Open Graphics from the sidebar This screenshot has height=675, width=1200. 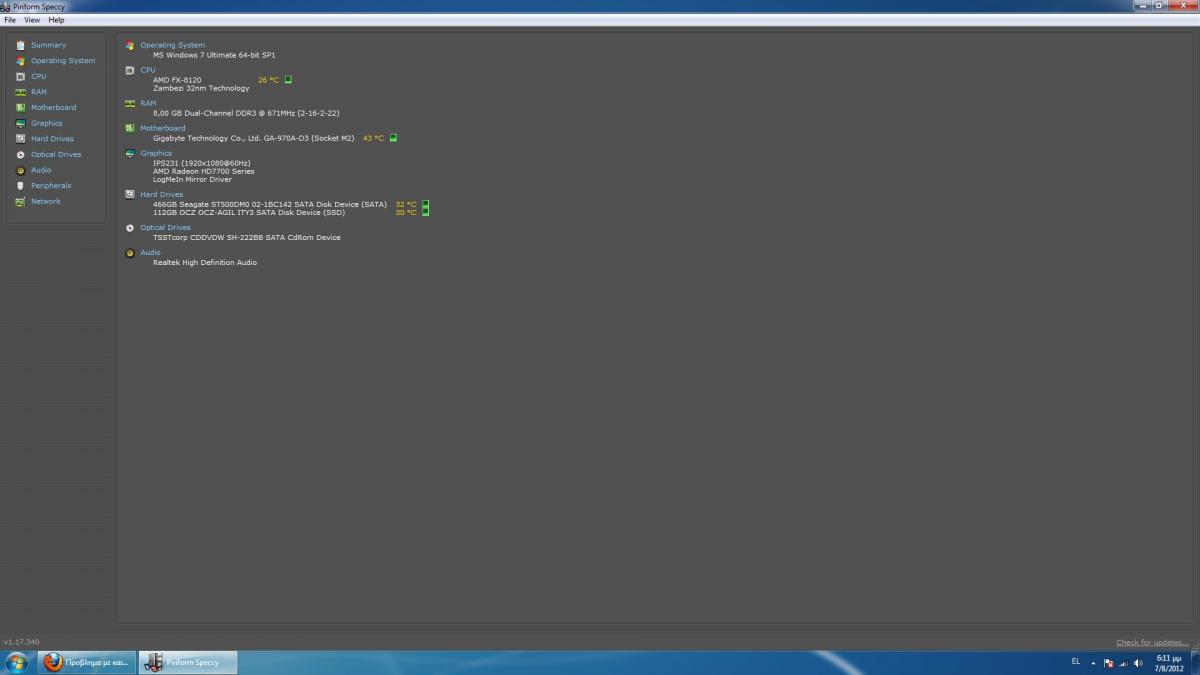click(46, 123)
